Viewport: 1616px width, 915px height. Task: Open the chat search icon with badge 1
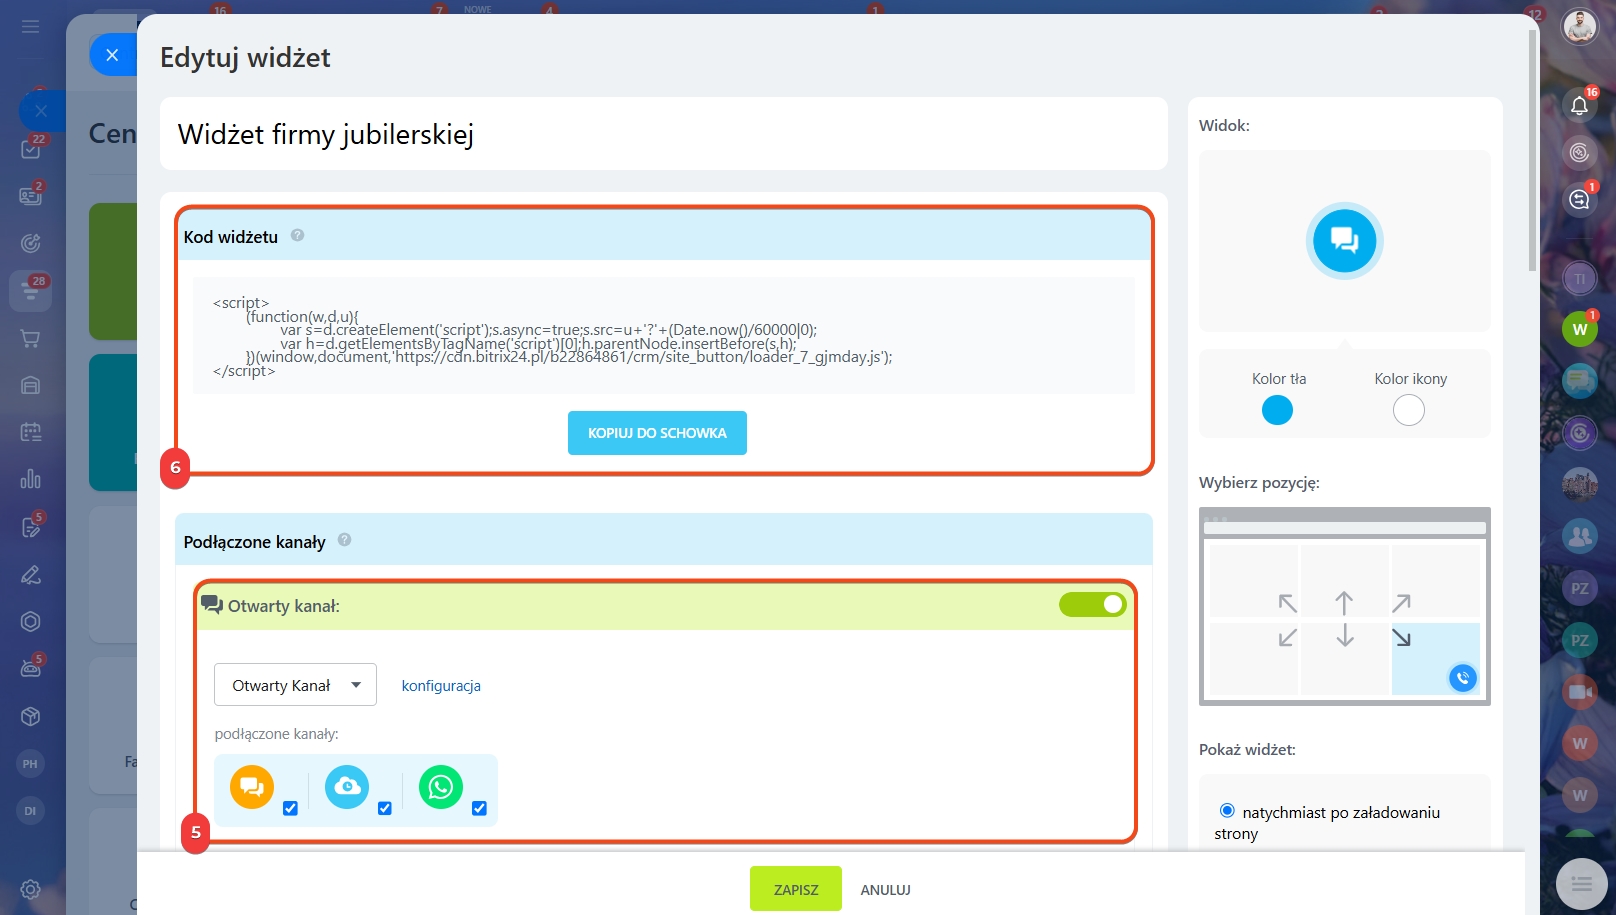(1580, 199)
